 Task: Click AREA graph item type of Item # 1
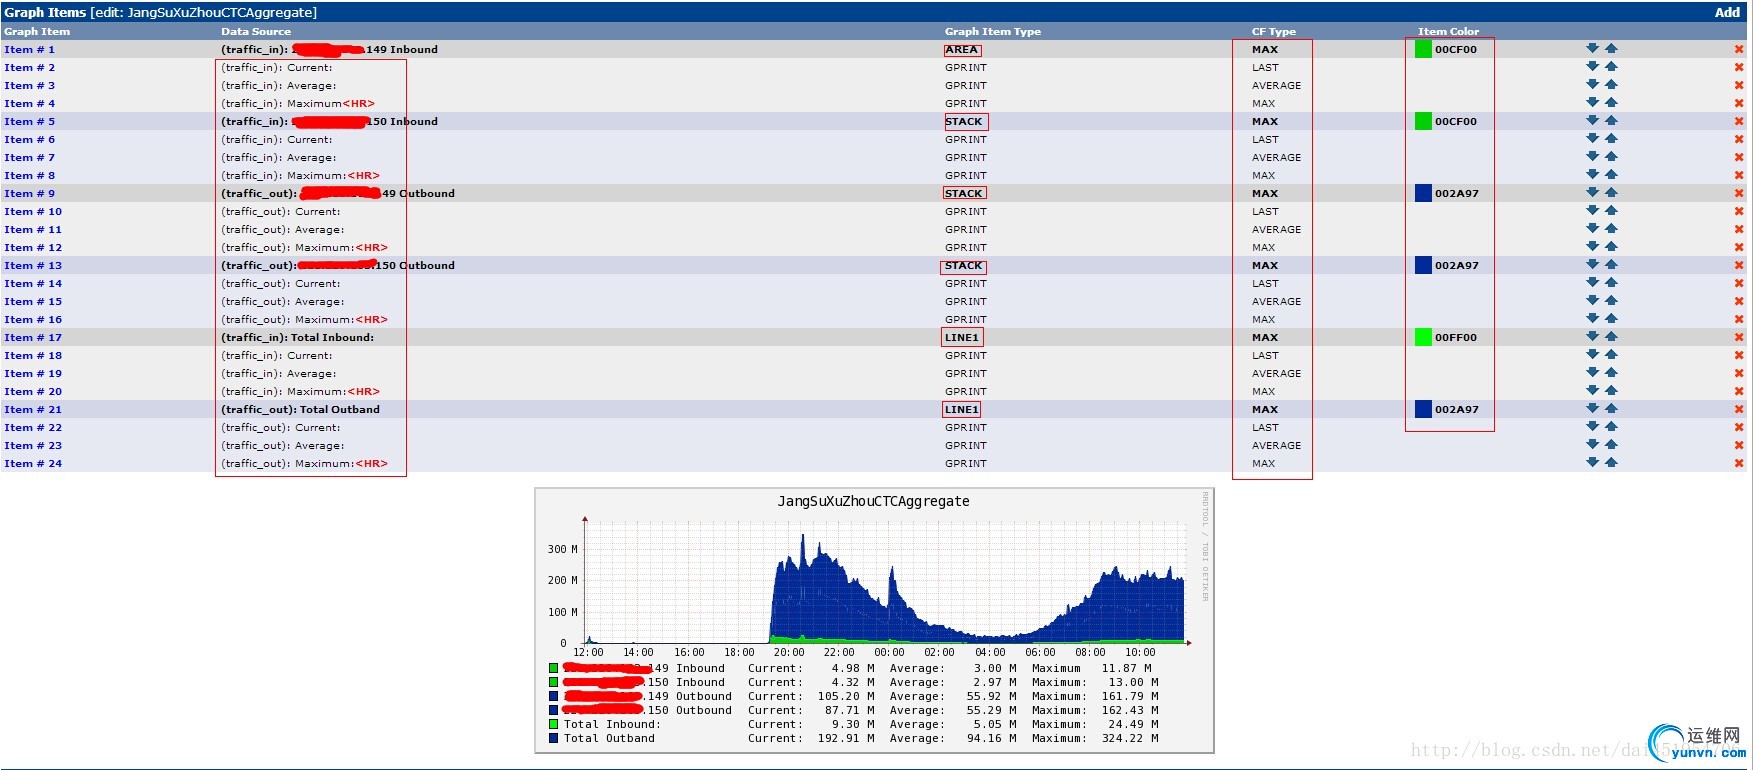tap(961, 49)
